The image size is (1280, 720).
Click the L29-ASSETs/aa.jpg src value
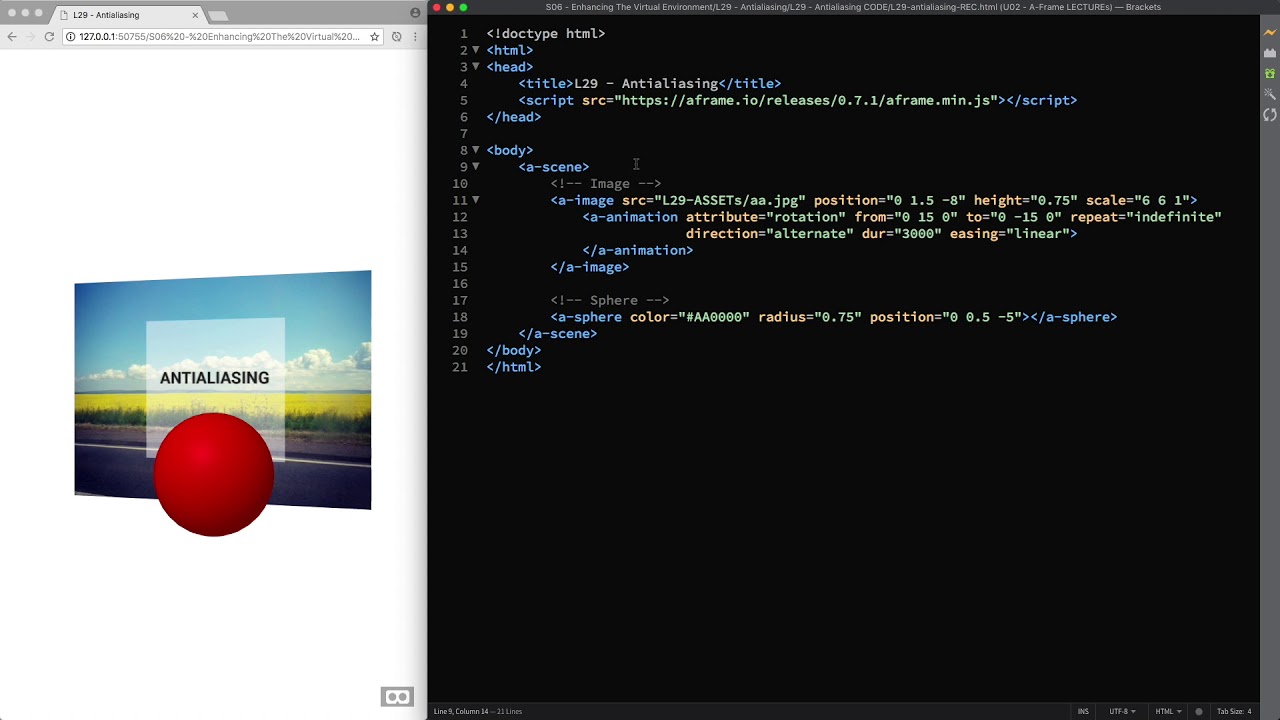[x=730, y=200]
